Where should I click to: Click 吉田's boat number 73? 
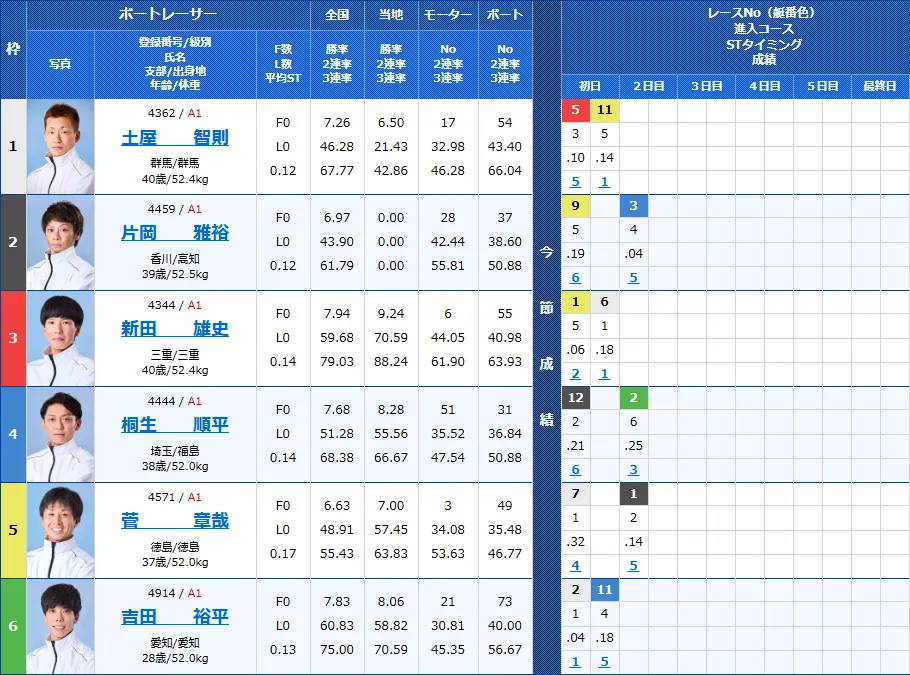click(x=505, y=602)
